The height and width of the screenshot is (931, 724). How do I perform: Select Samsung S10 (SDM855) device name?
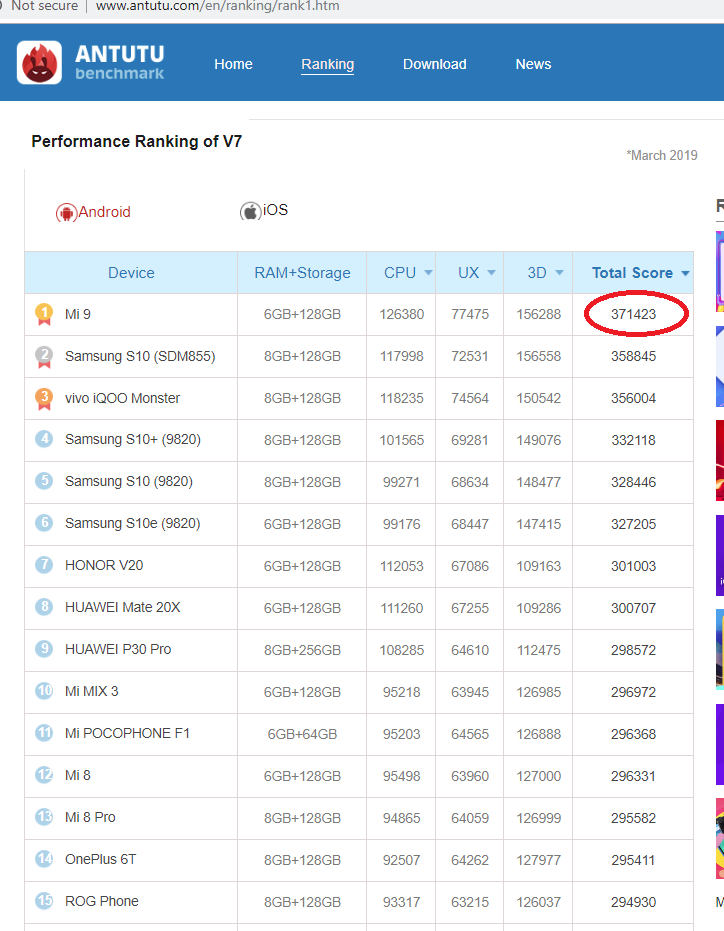pos(140,356)
